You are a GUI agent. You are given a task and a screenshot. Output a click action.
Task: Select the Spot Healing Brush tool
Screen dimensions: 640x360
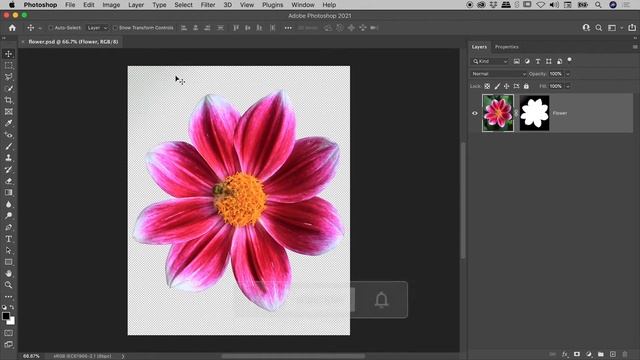coord(9,135)
